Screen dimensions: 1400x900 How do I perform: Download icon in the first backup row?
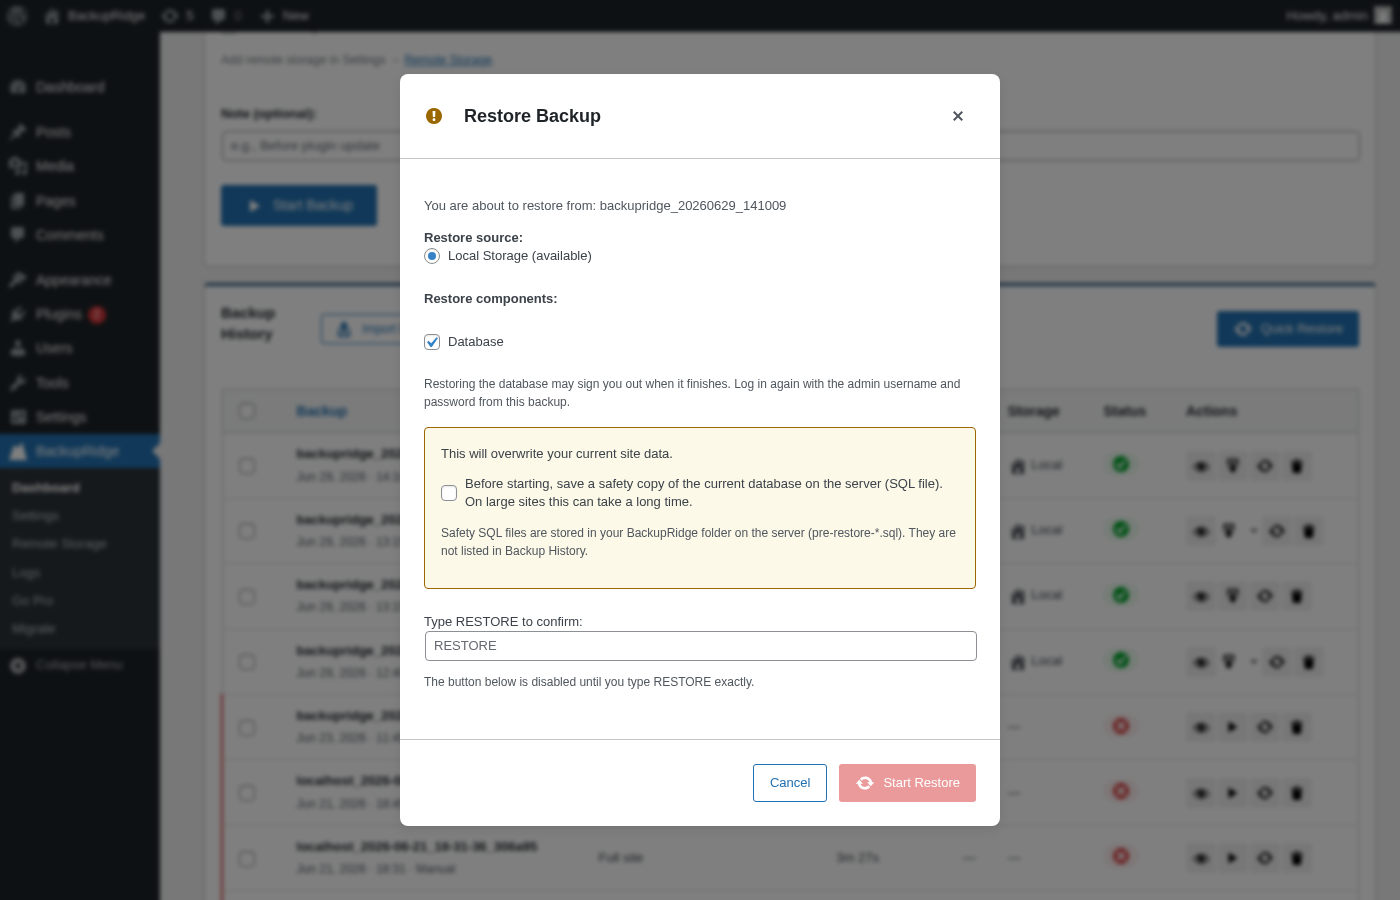tap(1233, 466)
